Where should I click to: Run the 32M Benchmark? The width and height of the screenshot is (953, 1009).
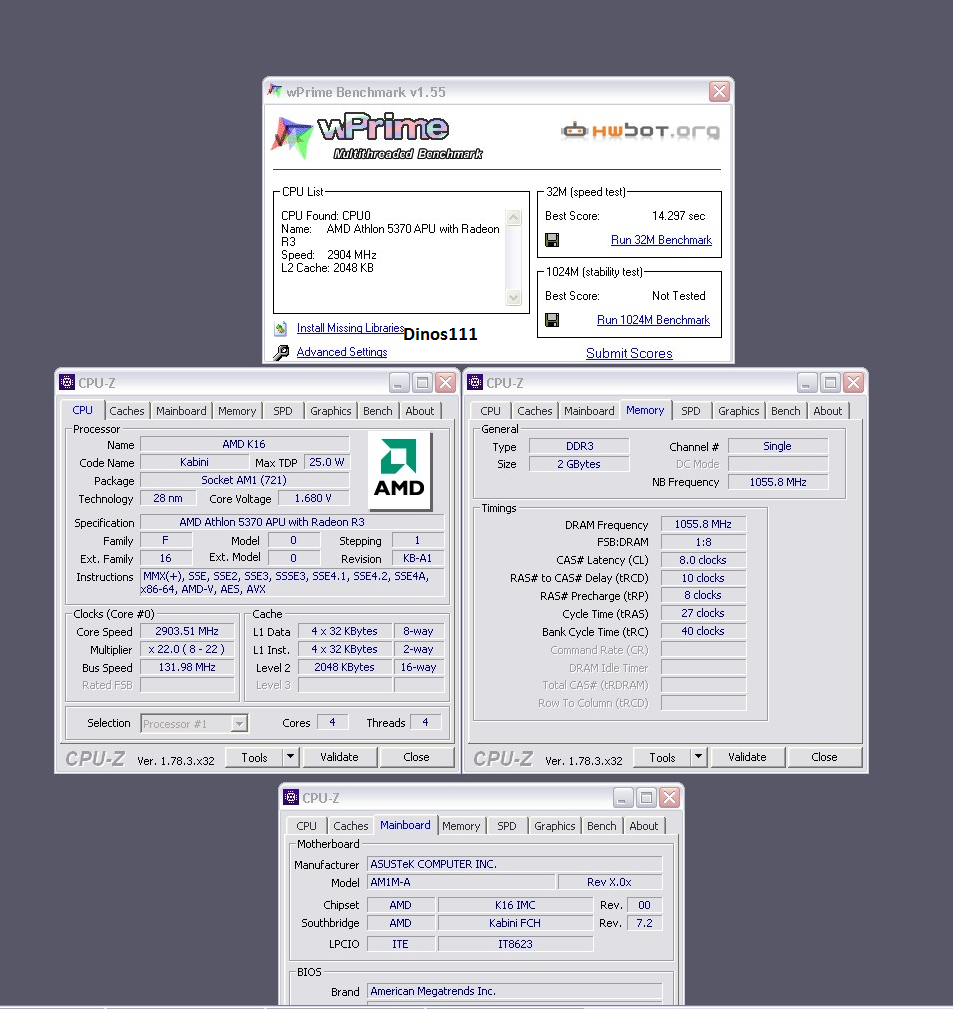pos(661,240)
